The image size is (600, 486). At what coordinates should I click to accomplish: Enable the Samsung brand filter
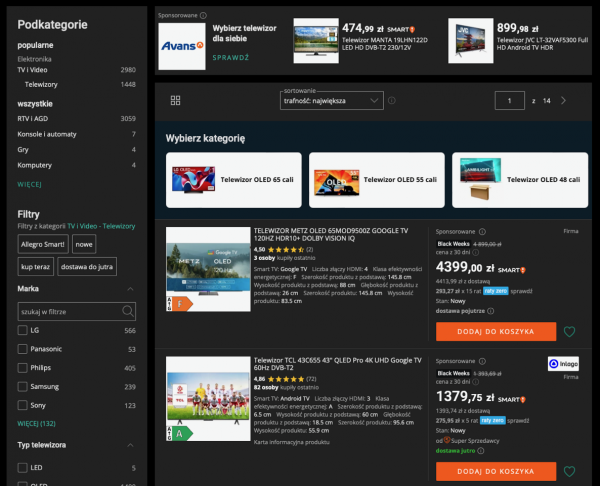23,386
